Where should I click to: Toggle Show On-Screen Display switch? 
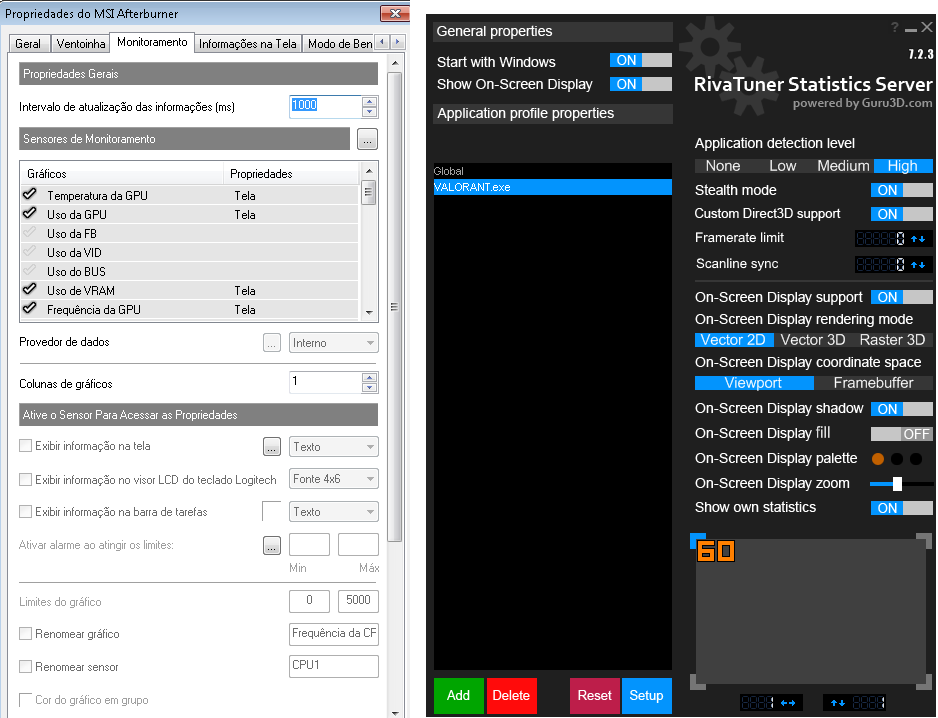[641, 84]
